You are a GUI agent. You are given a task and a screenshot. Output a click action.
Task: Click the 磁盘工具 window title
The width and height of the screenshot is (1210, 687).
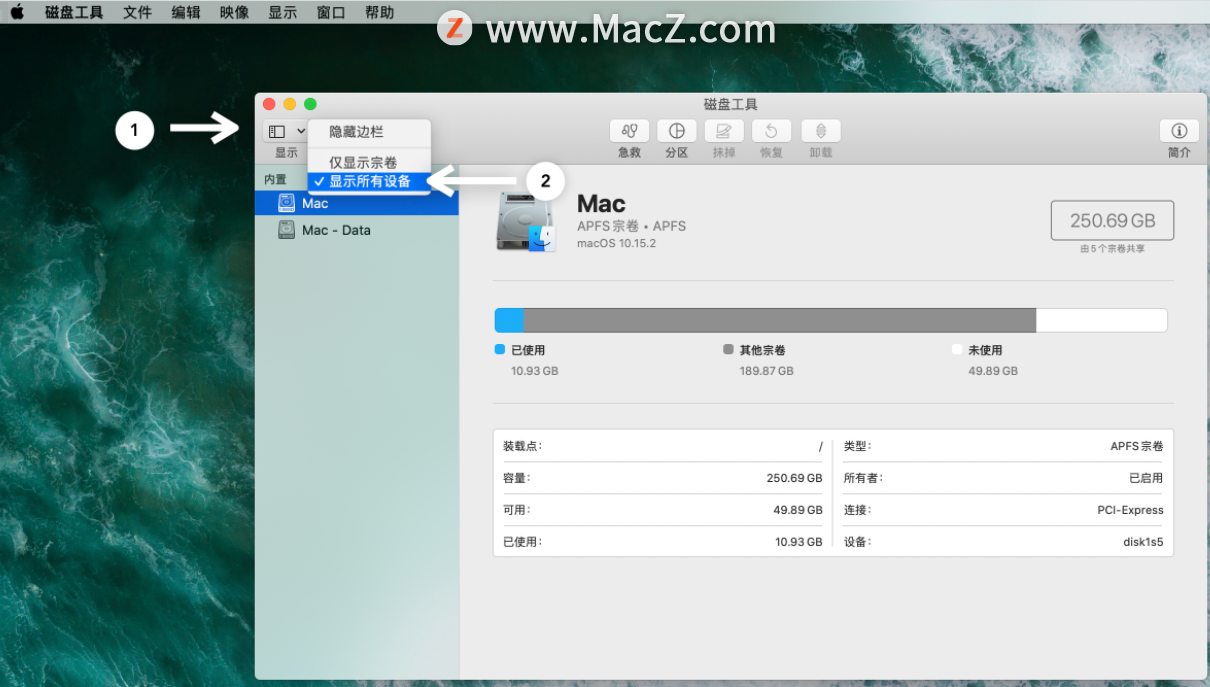point(731,104)
